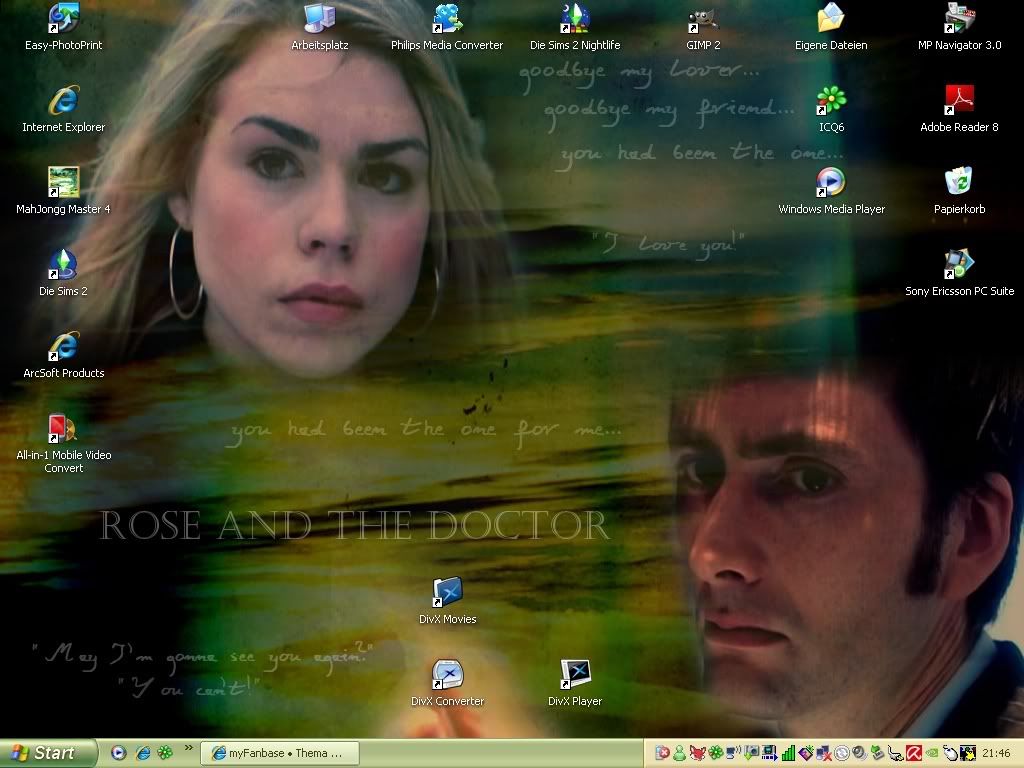Open the DivX Converter shortcut

(x=447, y=684)
